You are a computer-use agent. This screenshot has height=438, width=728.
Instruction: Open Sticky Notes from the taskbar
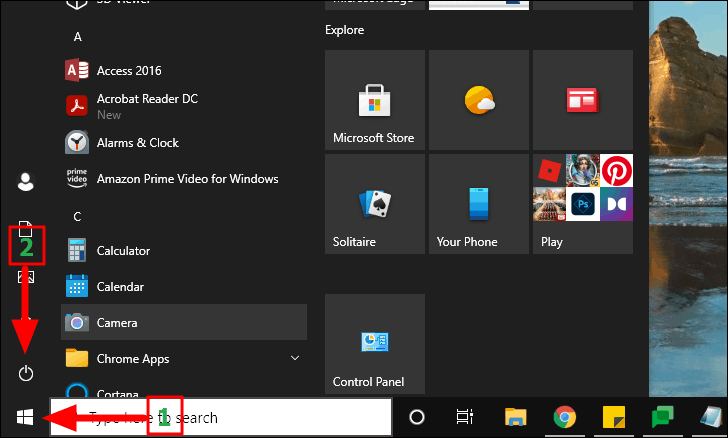[x=614, y=417]
